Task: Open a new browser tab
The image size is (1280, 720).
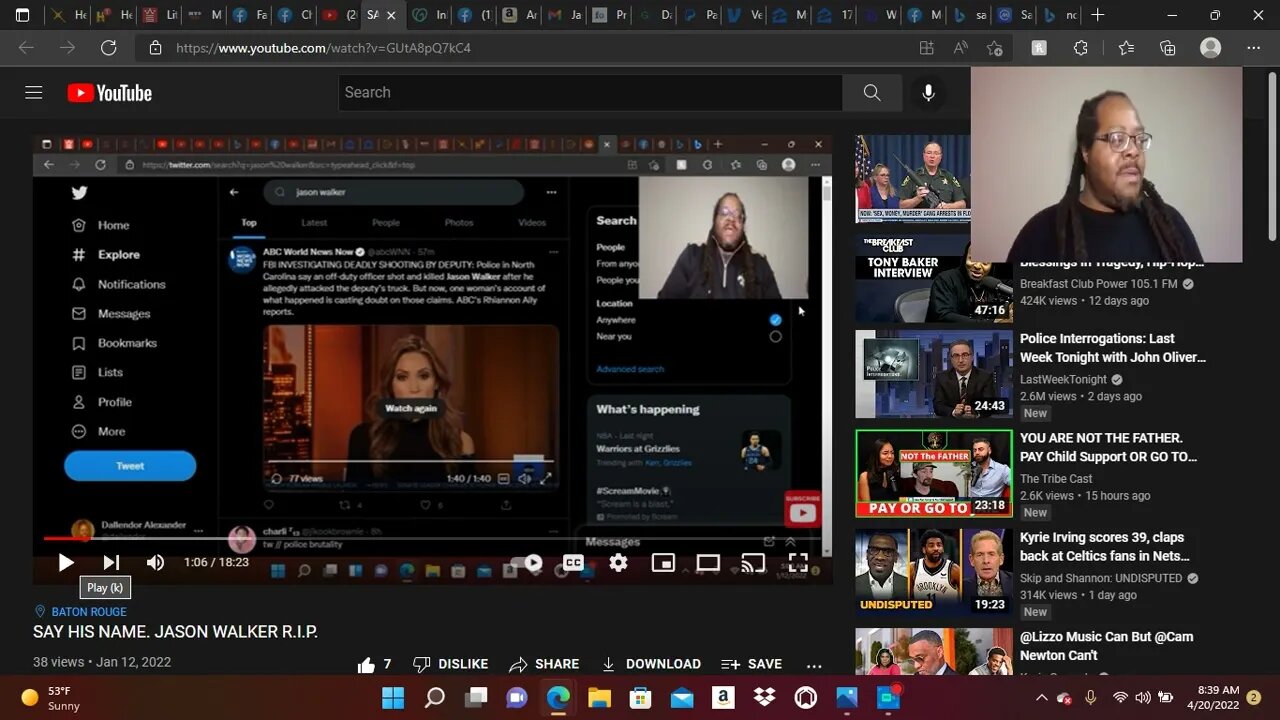Action: [x=1098, y=15]
